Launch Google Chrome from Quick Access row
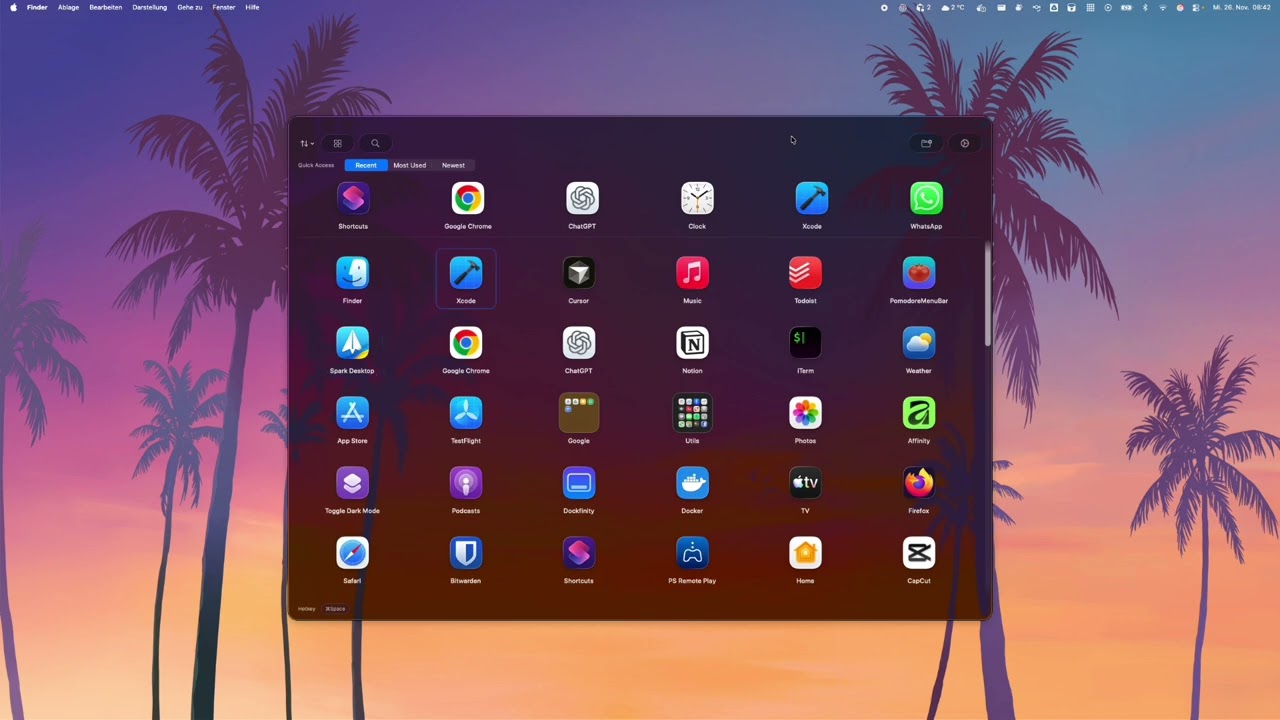The height and width of the screenshot is (720, 1280). pos(467,198)
